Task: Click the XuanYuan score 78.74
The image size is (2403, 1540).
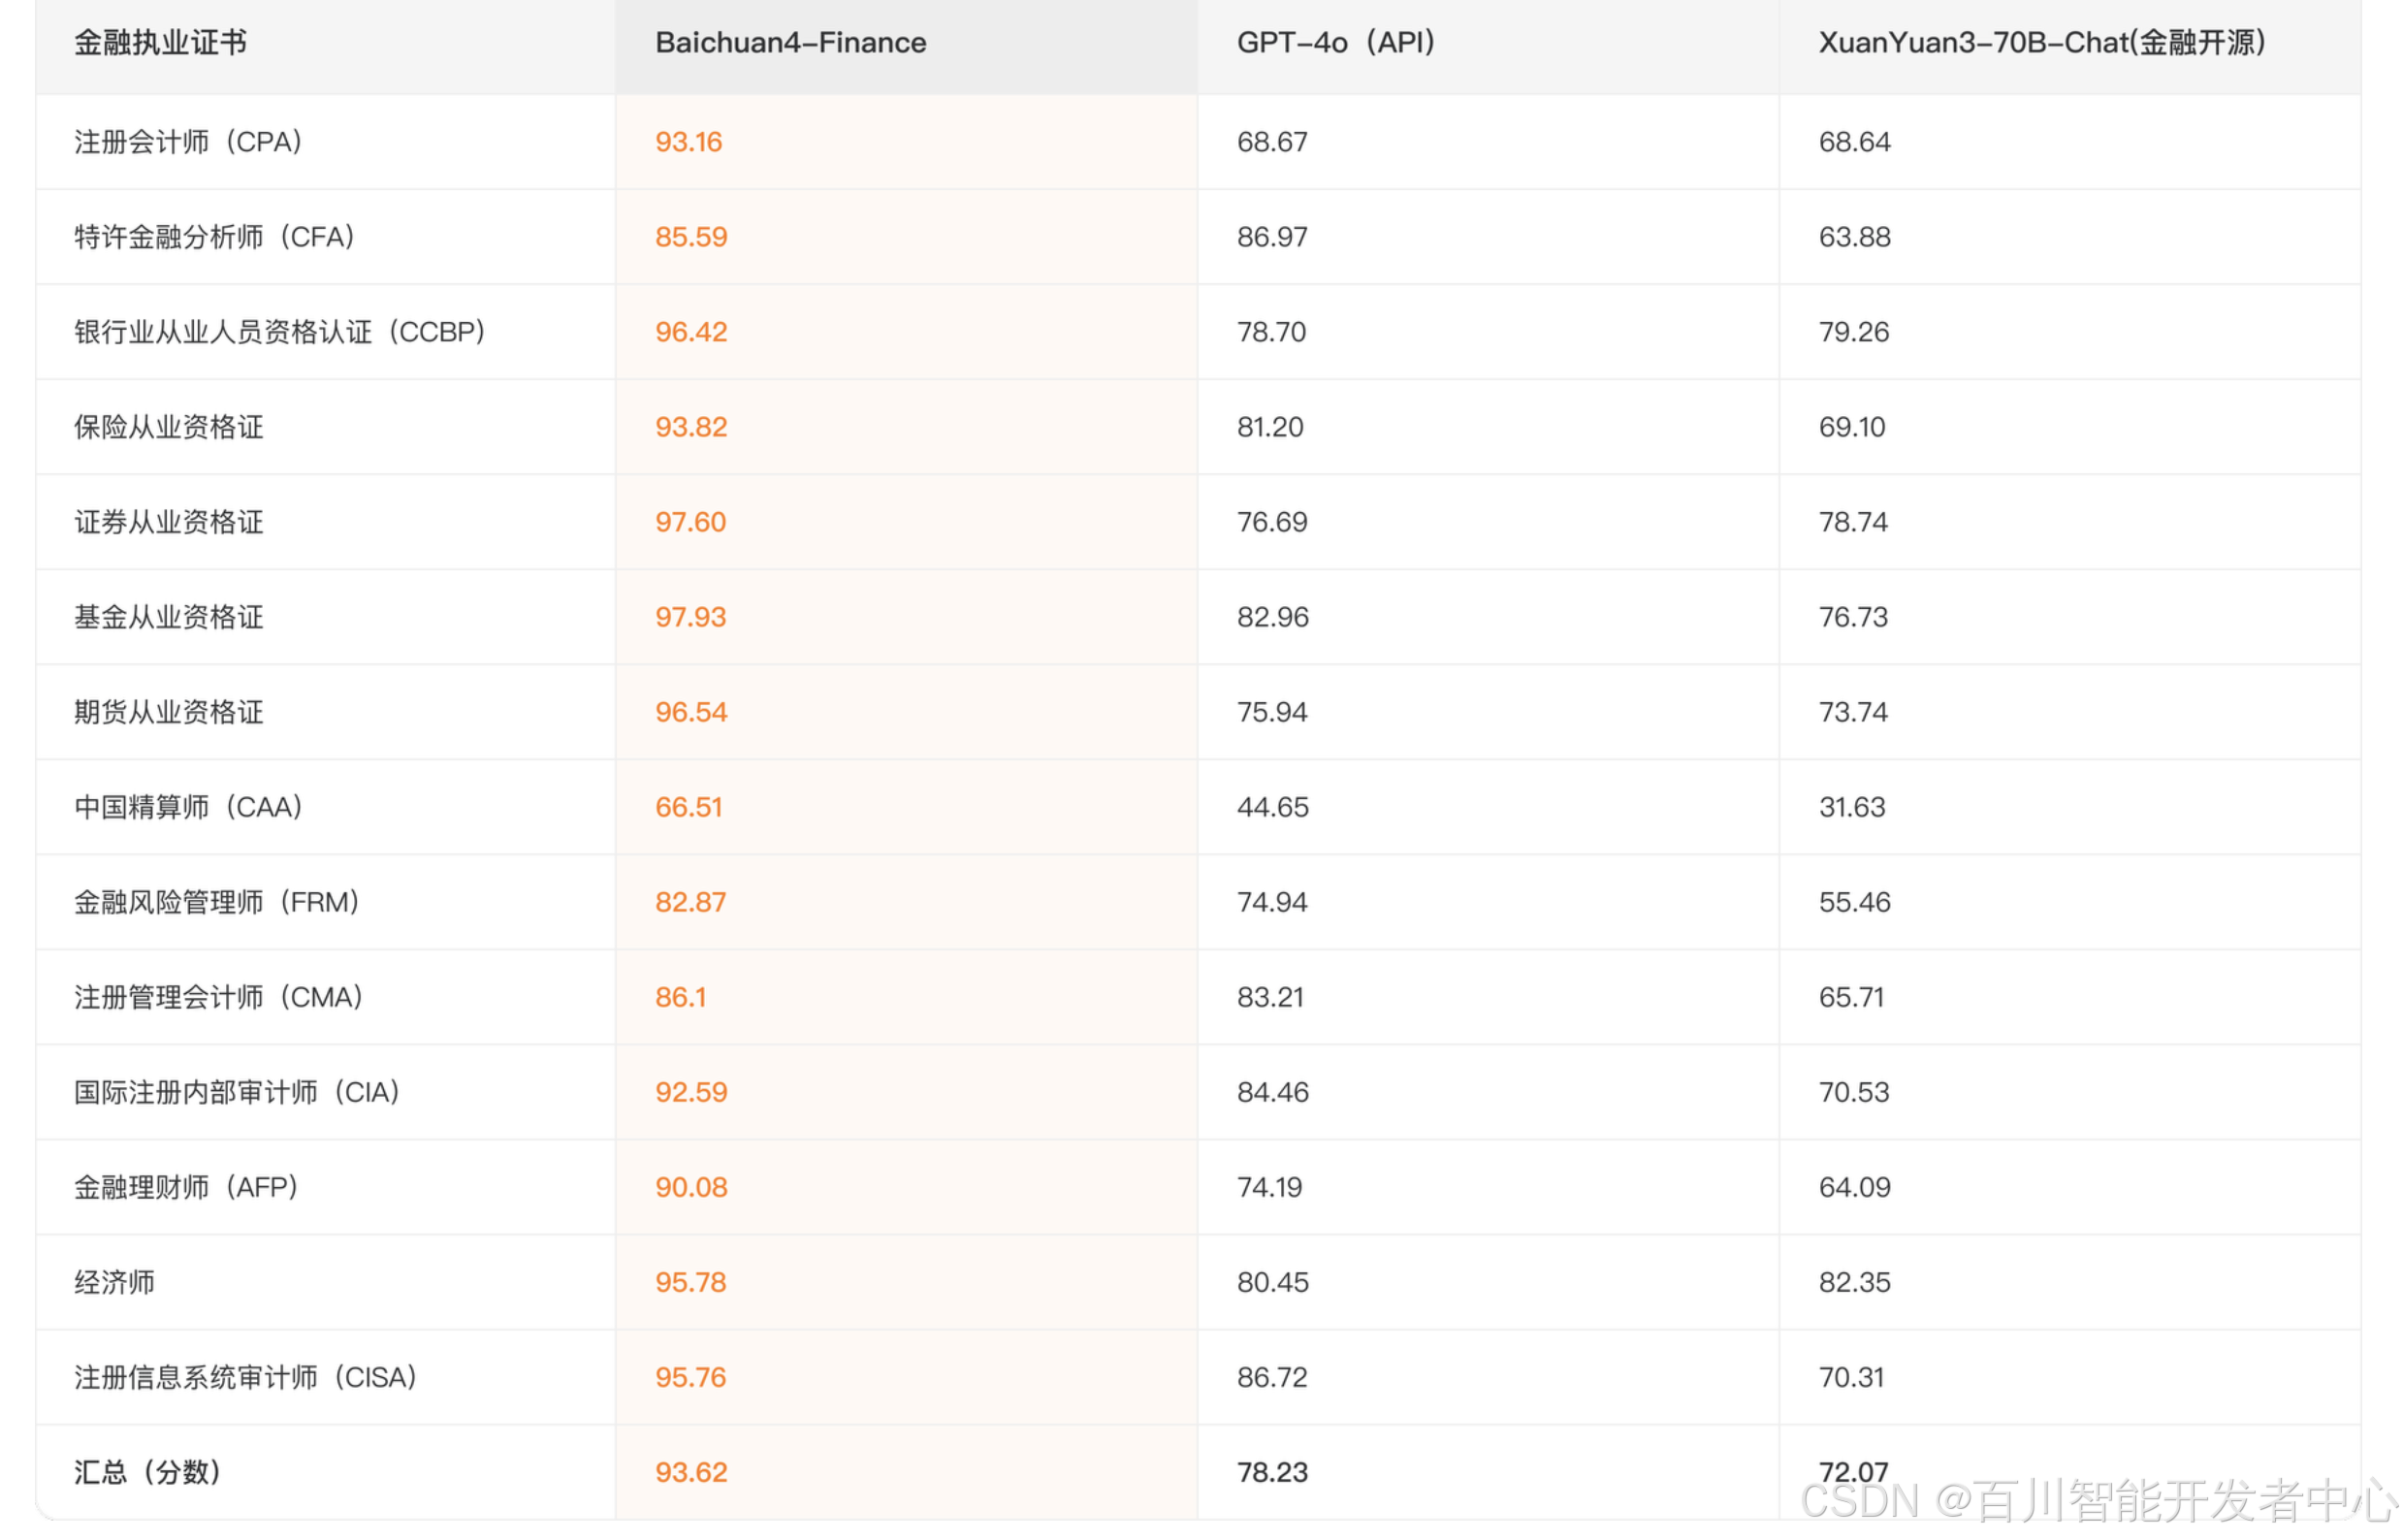Action: (1853, 522)
